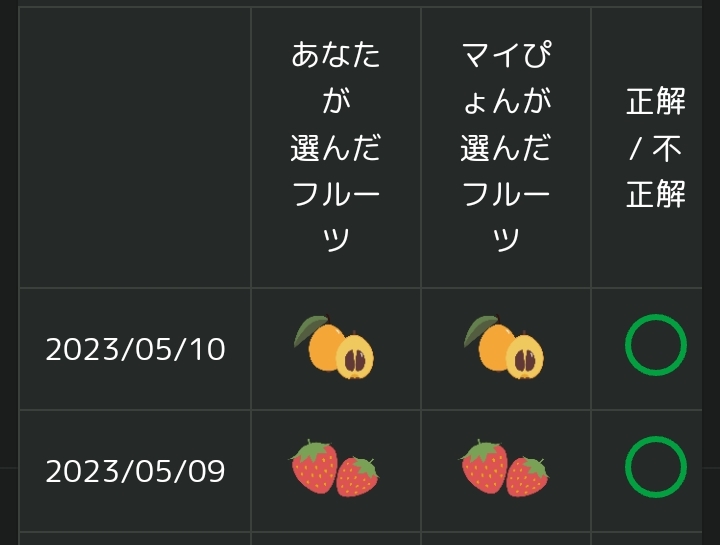The width and height of the screenshot is (720, 545).
Task: Click 選んだ in the あなた column header
Action: coord(336,148)
